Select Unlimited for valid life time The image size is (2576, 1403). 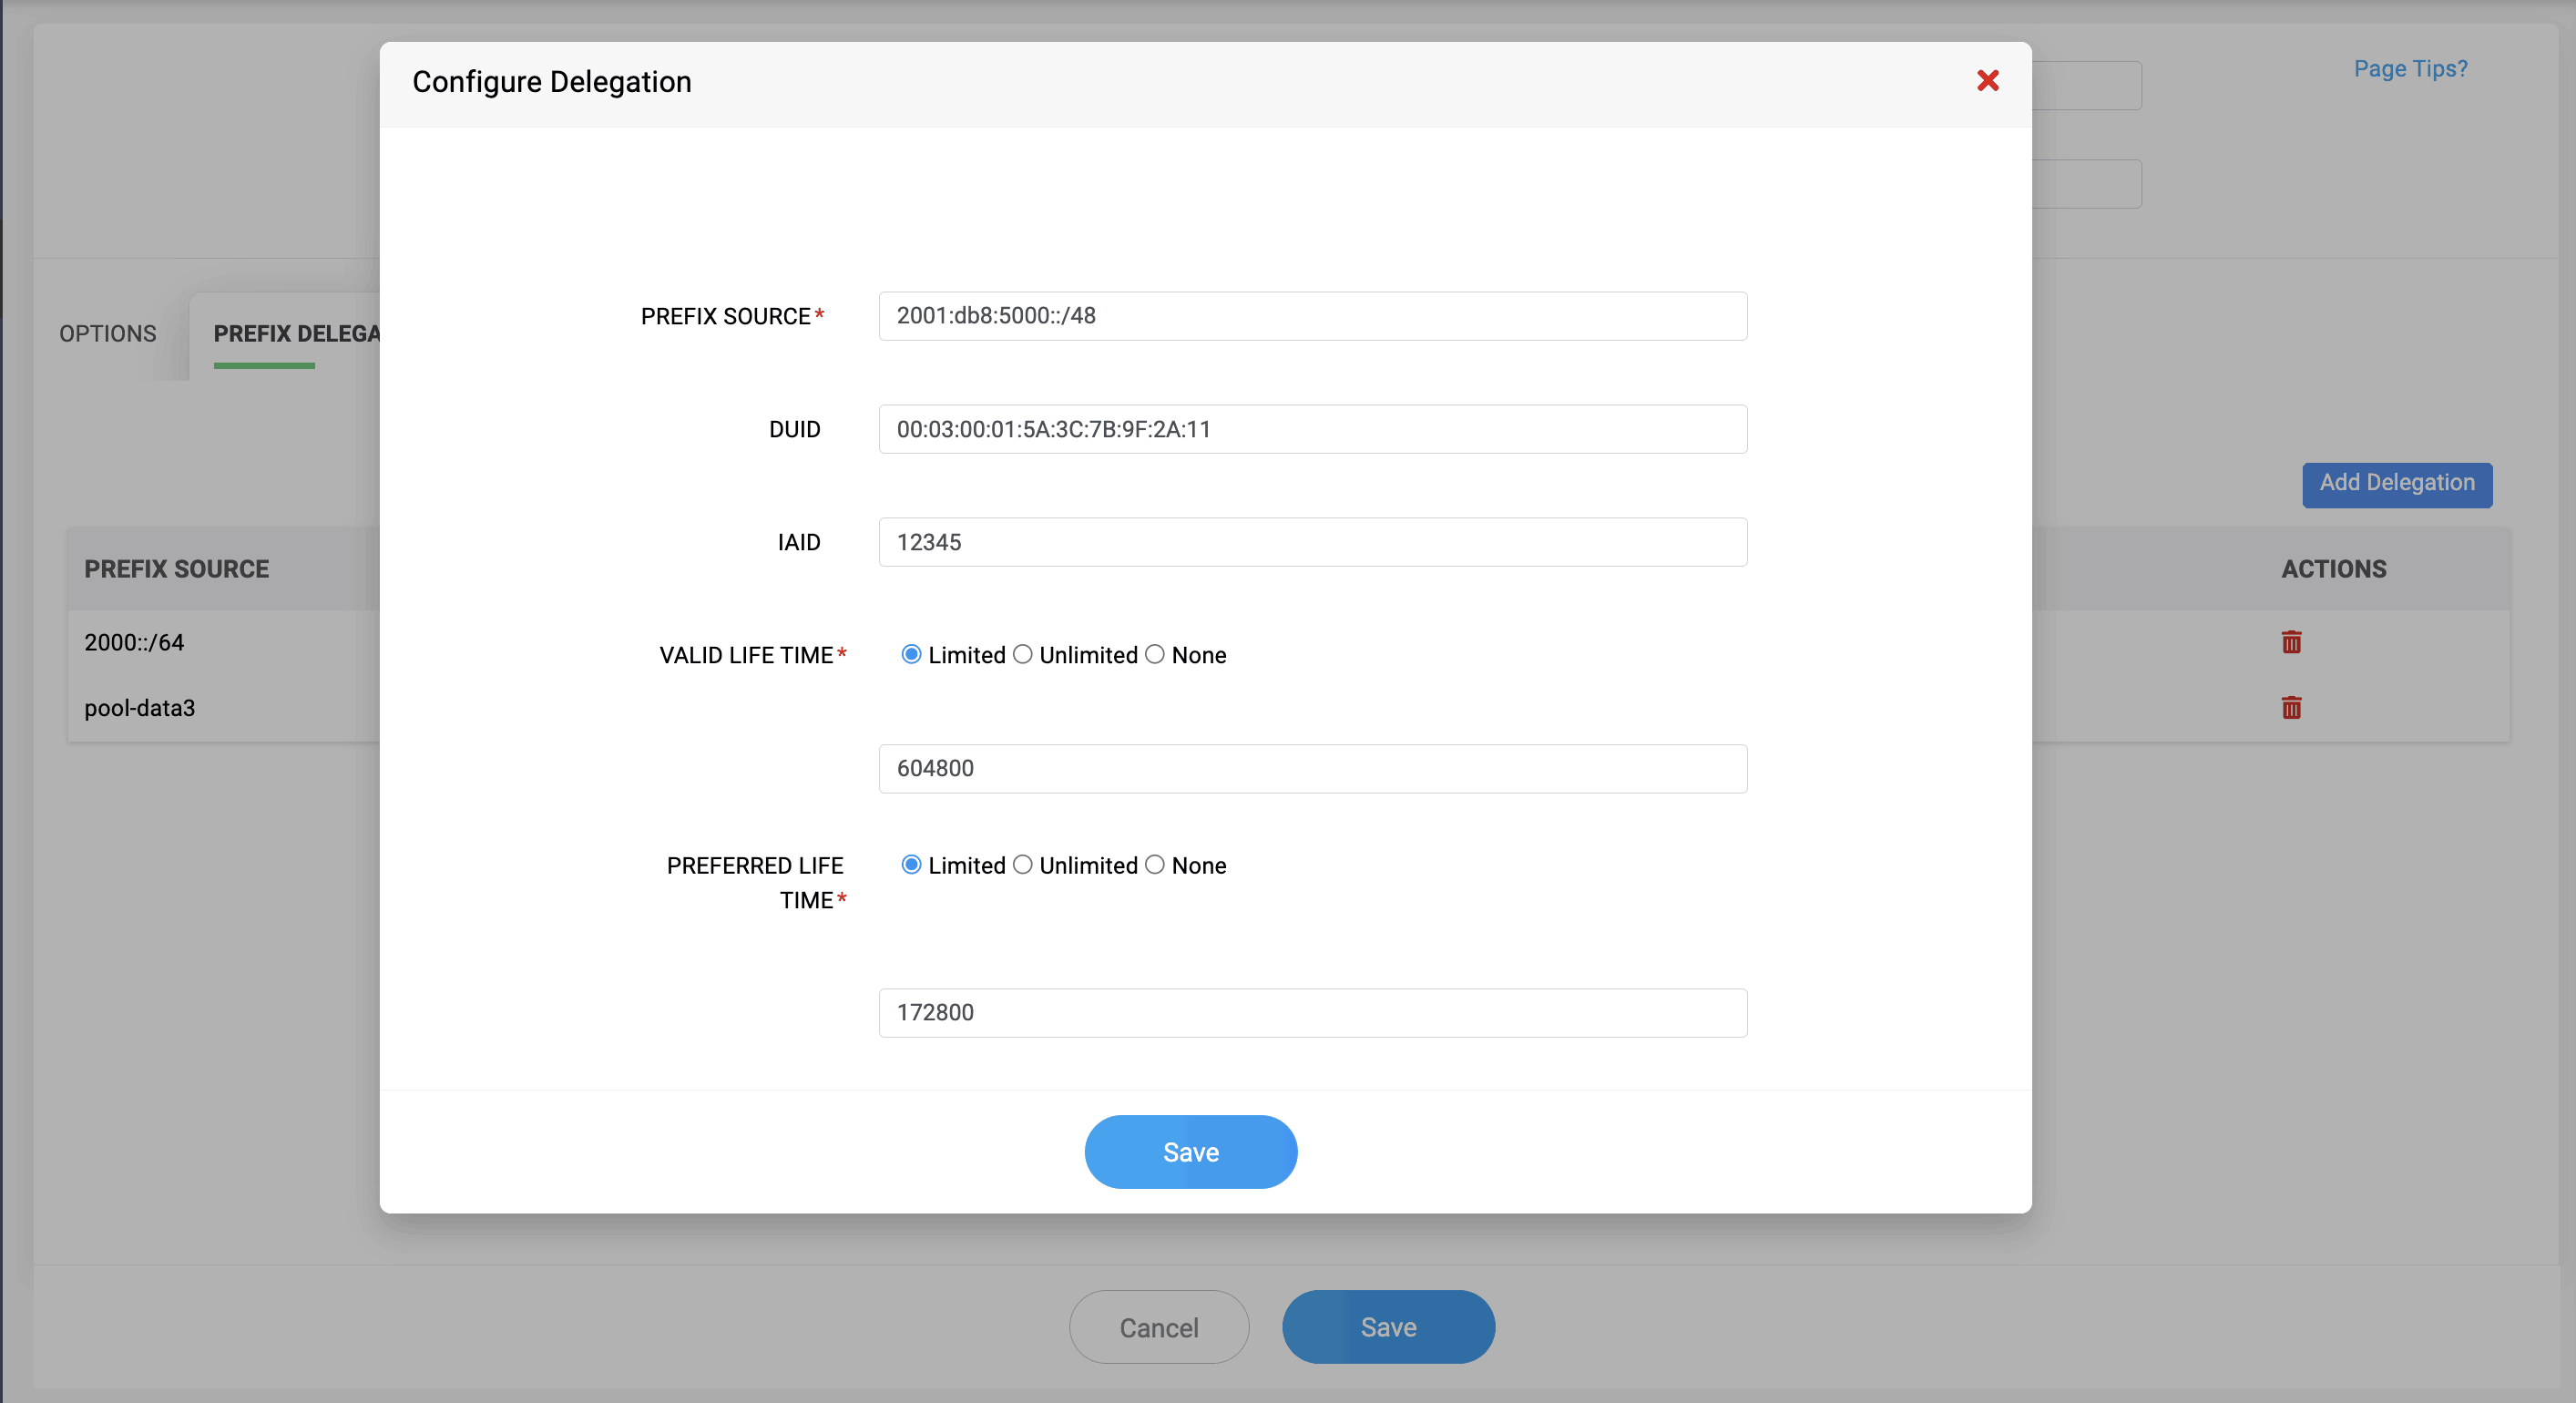tap(1023, 654)
